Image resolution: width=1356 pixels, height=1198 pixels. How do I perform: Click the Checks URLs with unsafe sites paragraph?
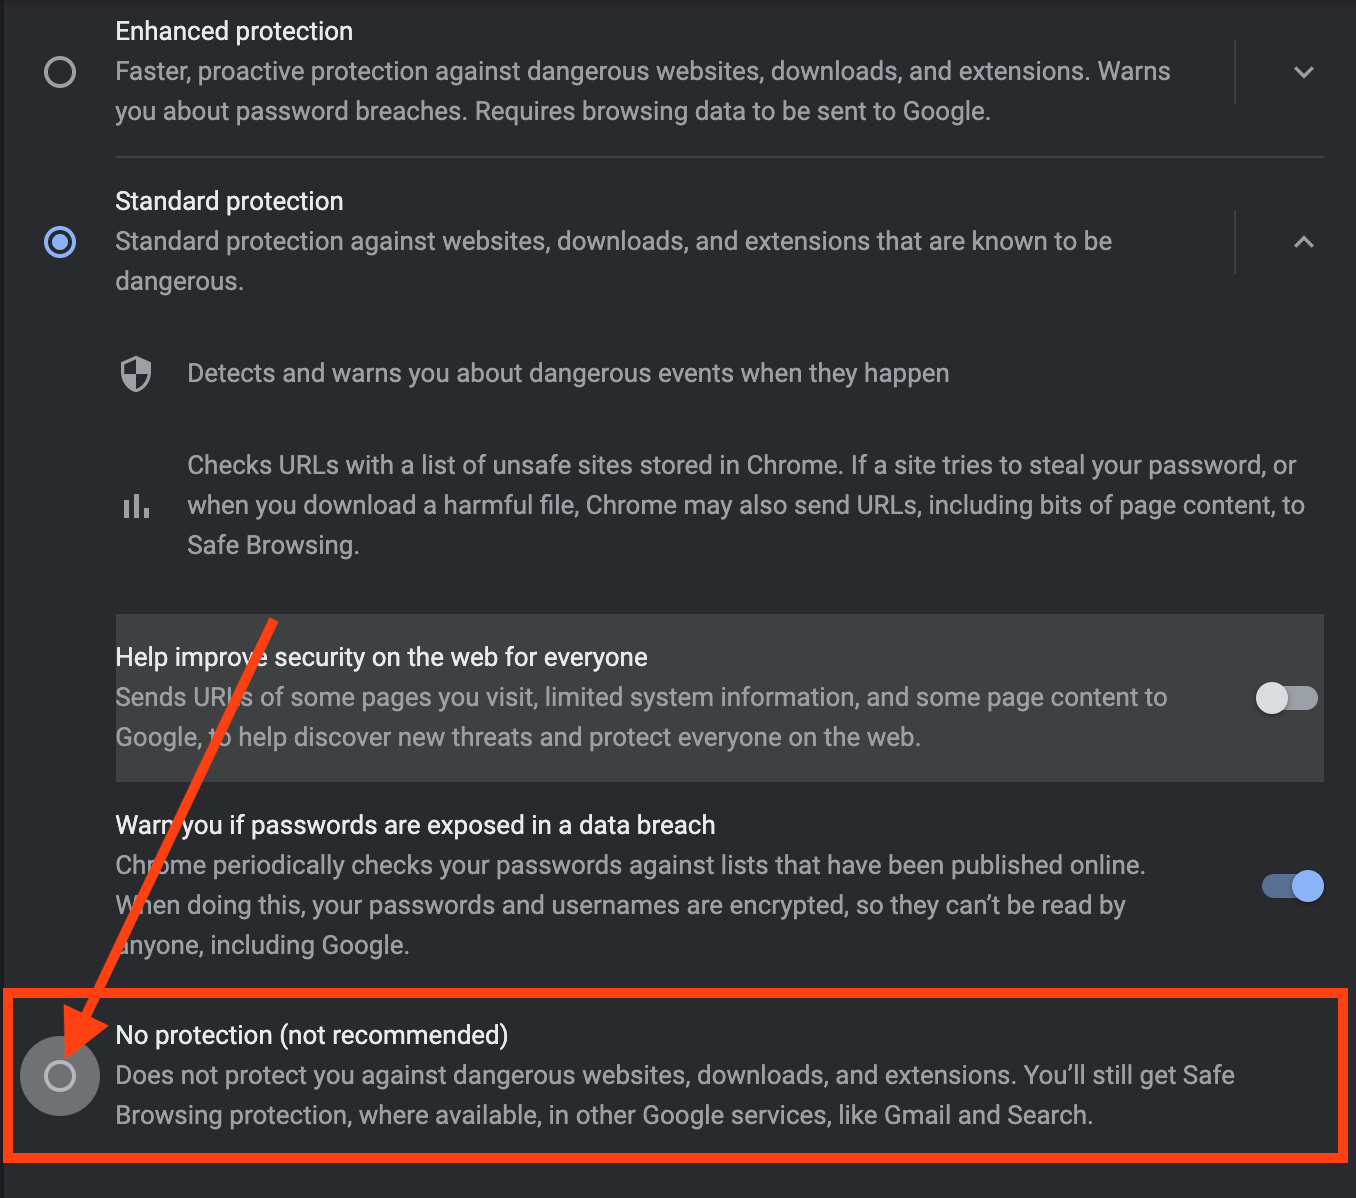tap(746, 505)
